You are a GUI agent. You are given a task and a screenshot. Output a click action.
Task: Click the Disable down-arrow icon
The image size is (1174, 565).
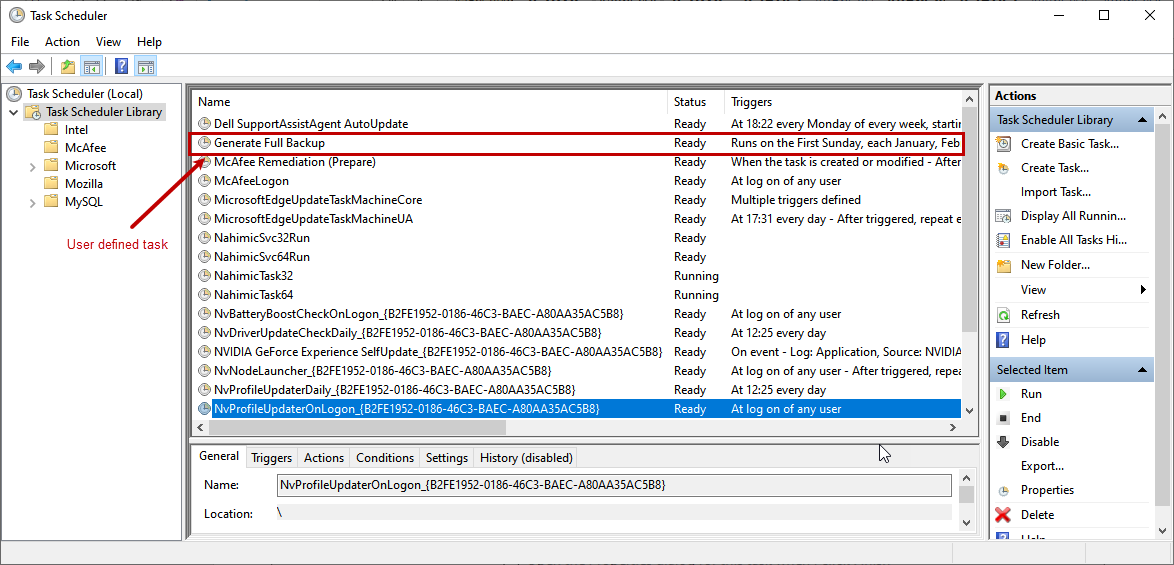click(1003, 442)
